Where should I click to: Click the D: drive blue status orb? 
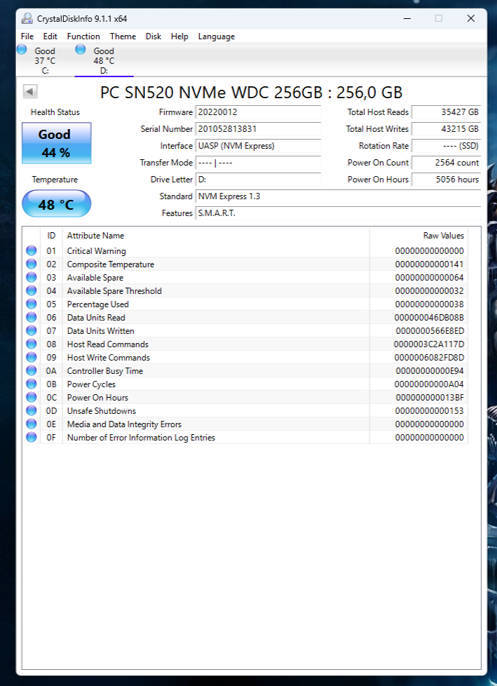coord(80,50)
